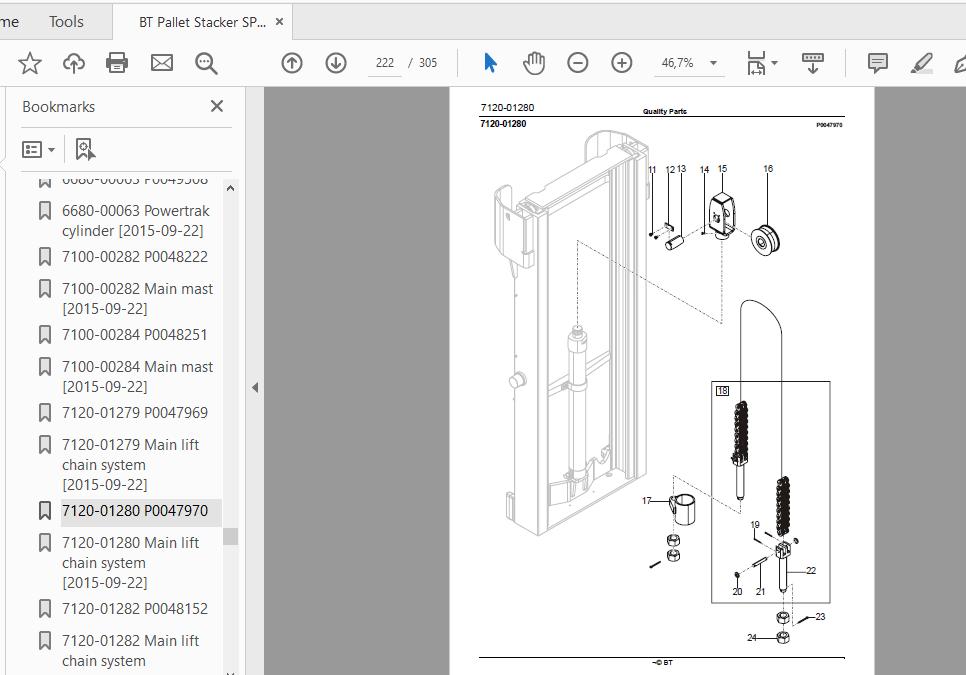Select BT Pallet Stacker document tab
The width and height of the screenshot is (966, 675).
[x=203, y=22]
